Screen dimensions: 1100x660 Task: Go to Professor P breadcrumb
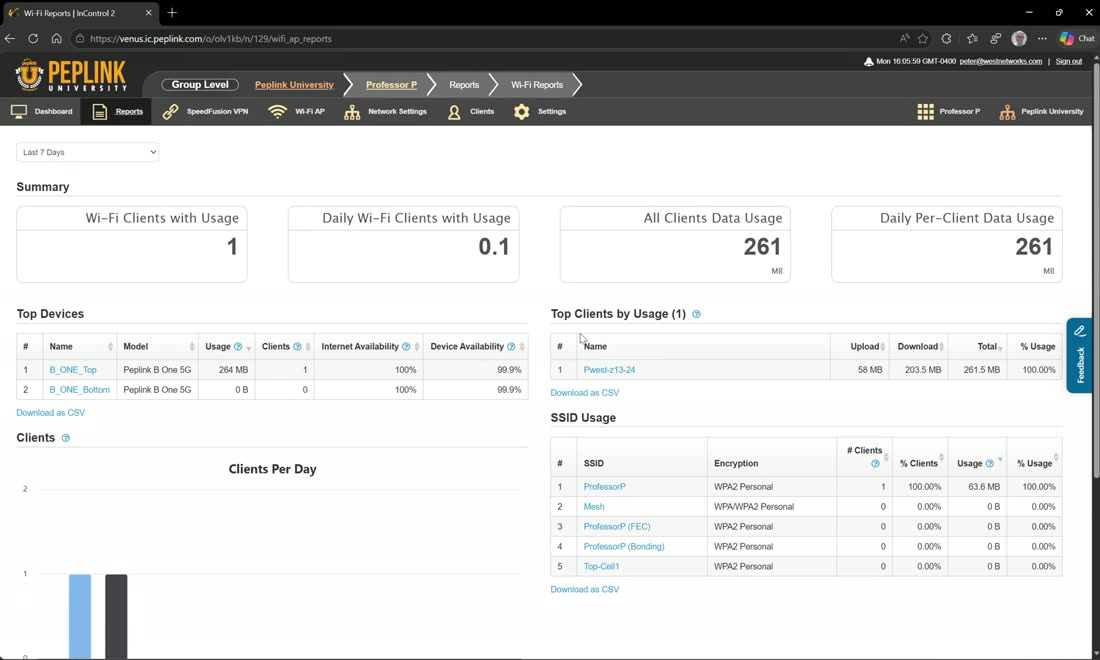(391, 85)
